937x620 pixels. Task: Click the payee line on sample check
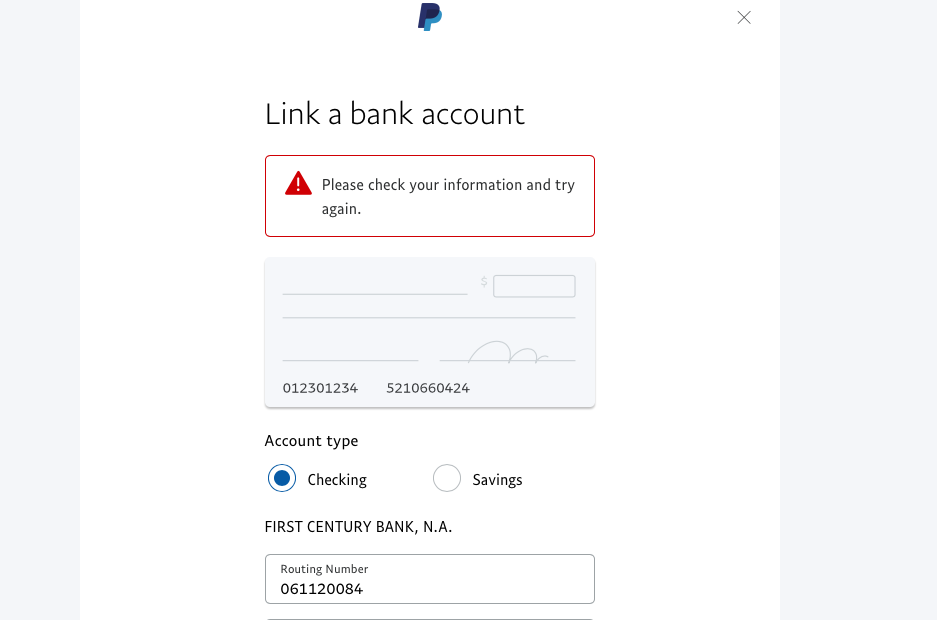(375, 293)
